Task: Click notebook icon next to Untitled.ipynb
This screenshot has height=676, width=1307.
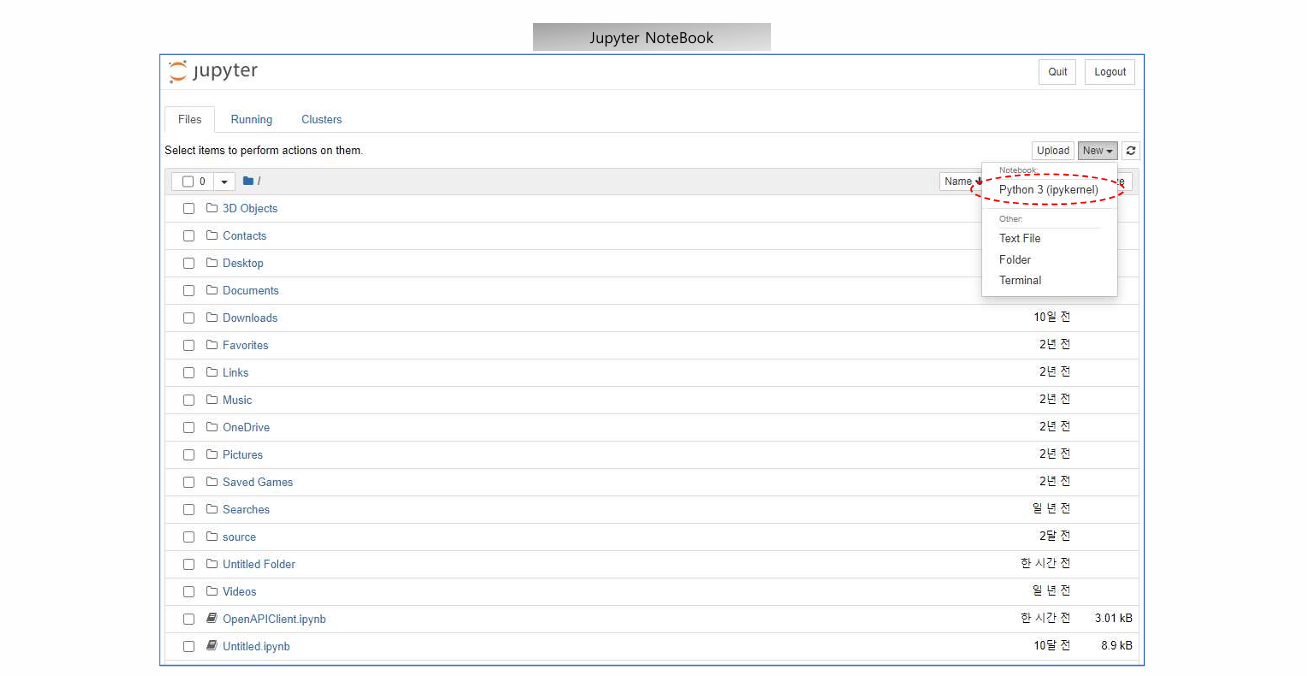Action: (212, 646)
